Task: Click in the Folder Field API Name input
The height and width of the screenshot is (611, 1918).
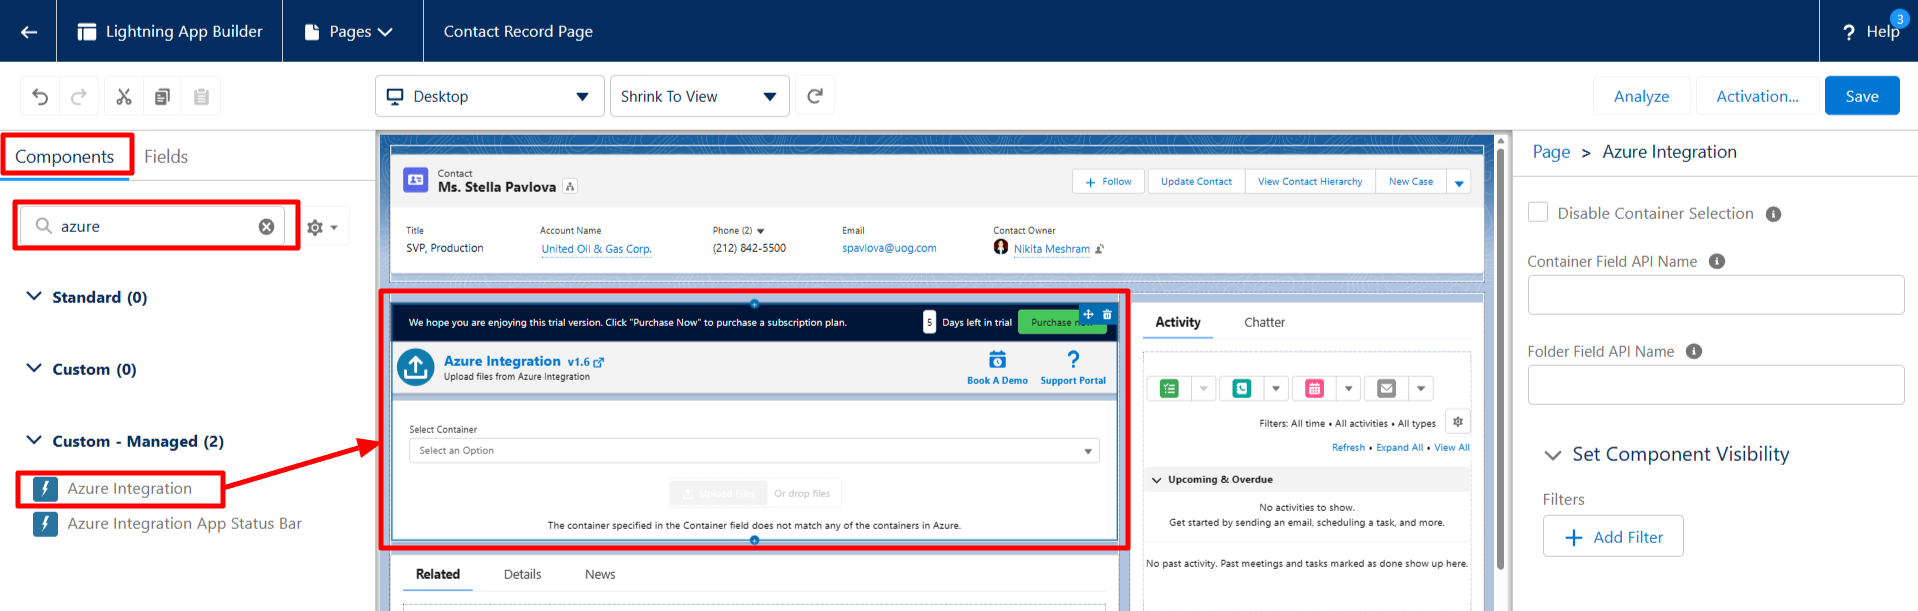Action: point(1716,385)
